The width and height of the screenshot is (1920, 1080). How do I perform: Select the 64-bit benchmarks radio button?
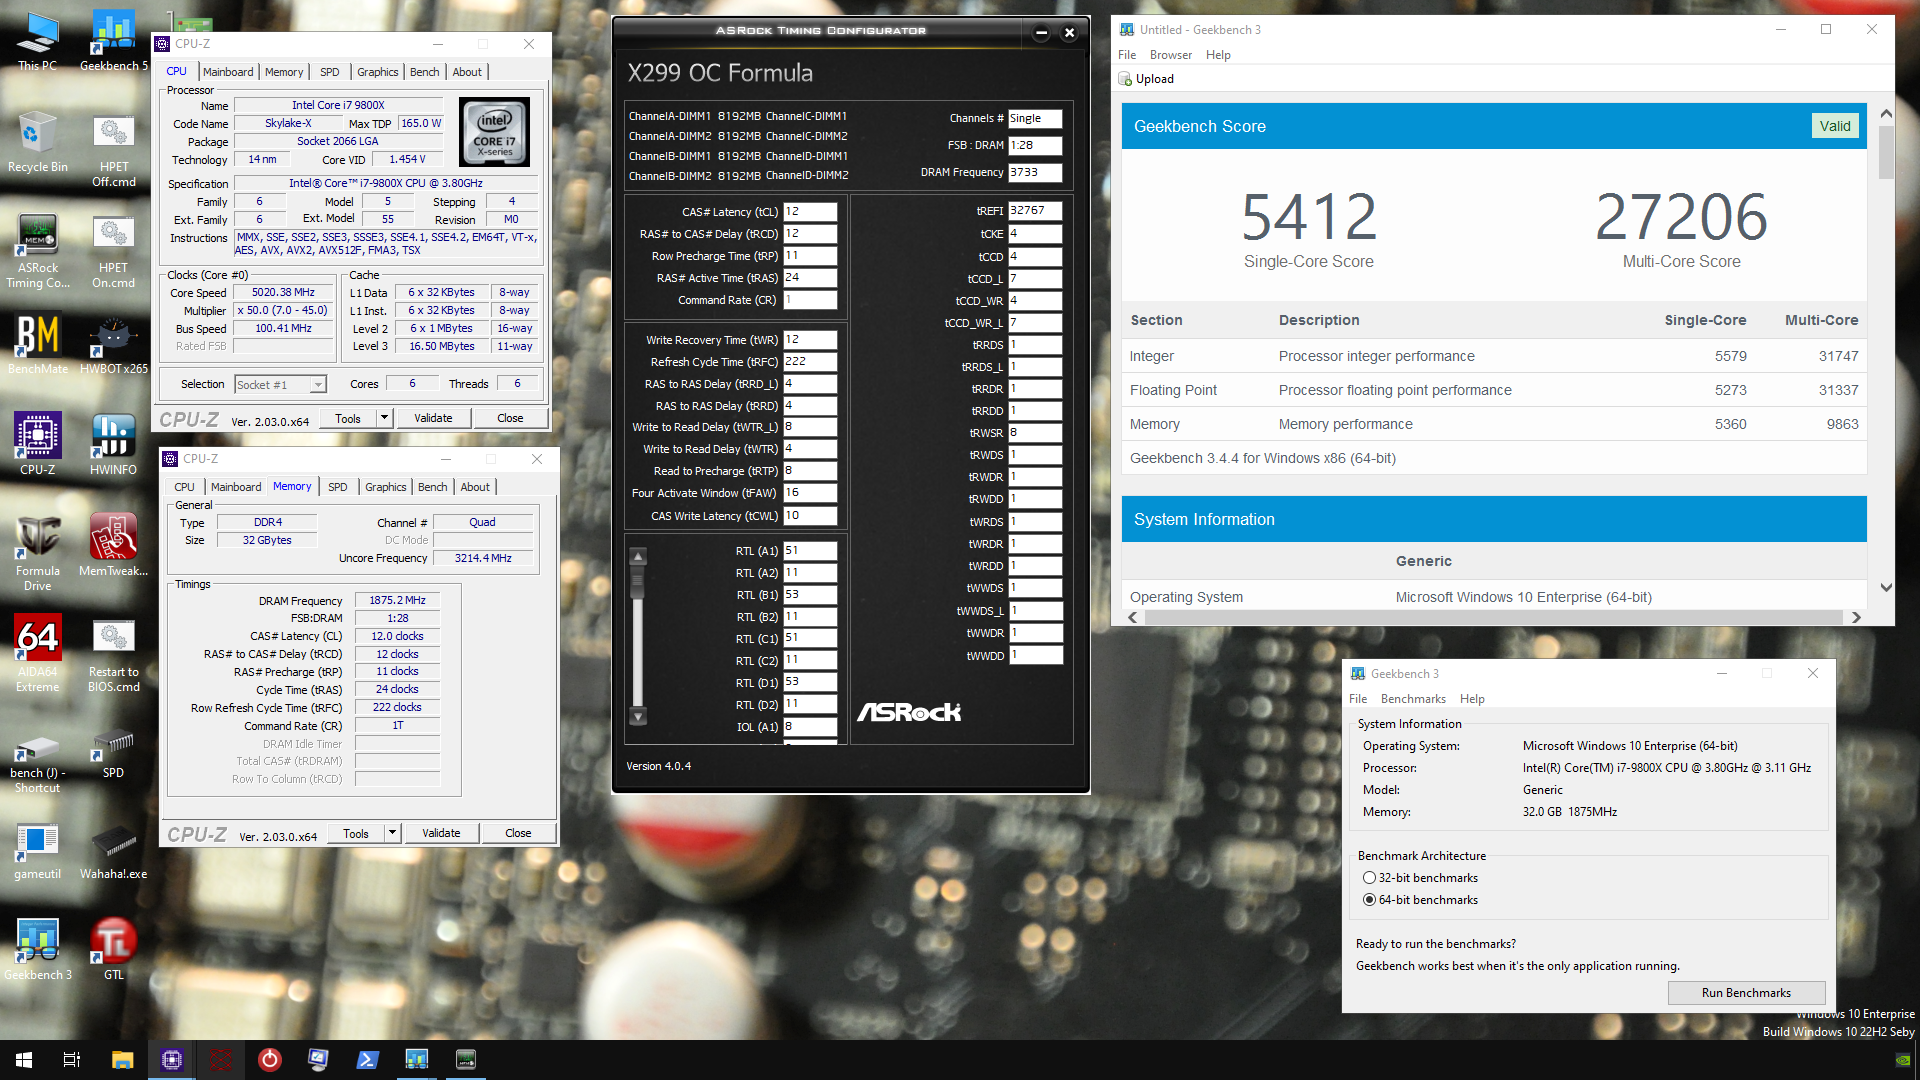point(1369,900)
